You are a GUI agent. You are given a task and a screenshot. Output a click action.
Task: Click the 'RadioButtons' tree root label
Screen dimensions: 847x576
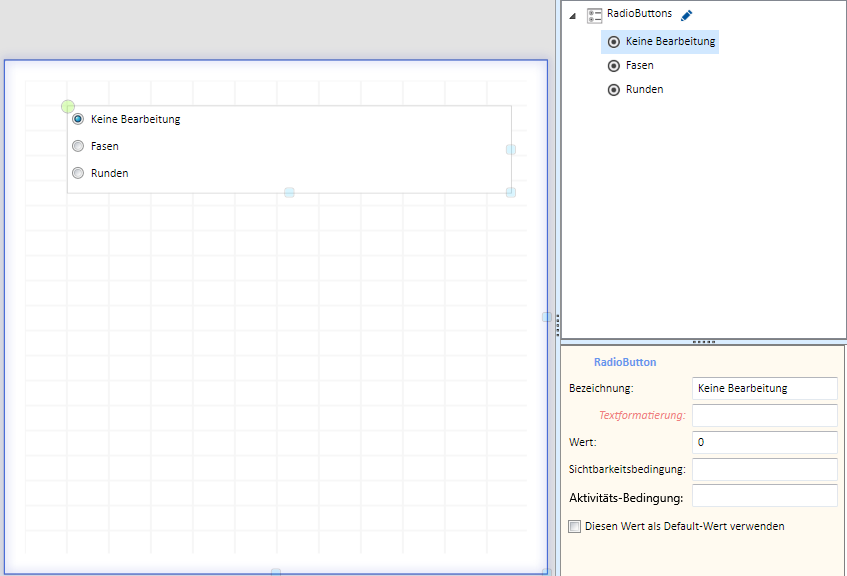point(639,14)
